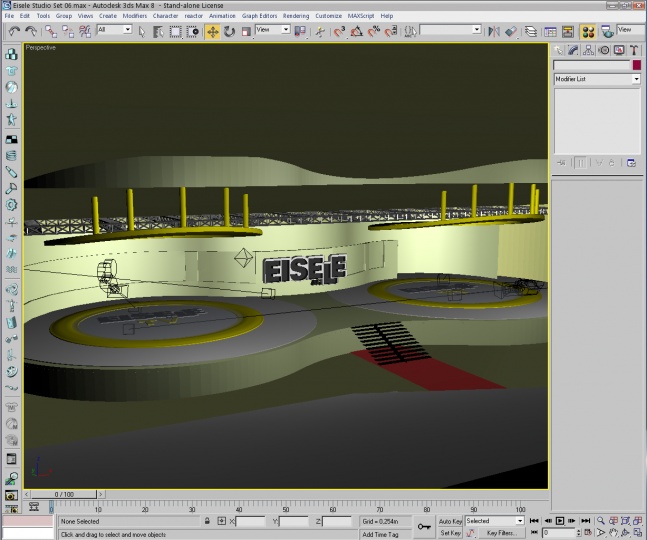The width and height of the screenshot is (647, 540).
Task: Click the current frame number field
Action: 559,533
